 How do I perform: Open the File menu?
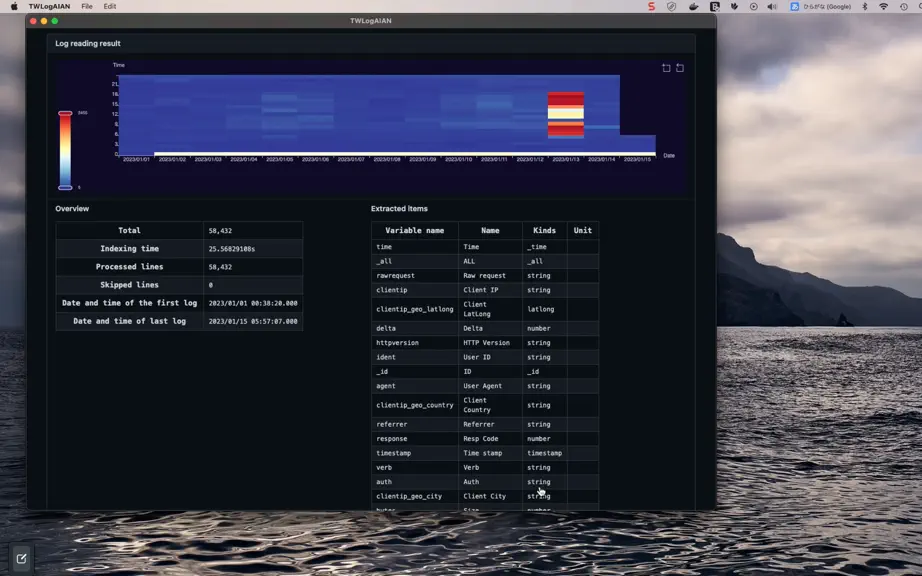(87, 6)
